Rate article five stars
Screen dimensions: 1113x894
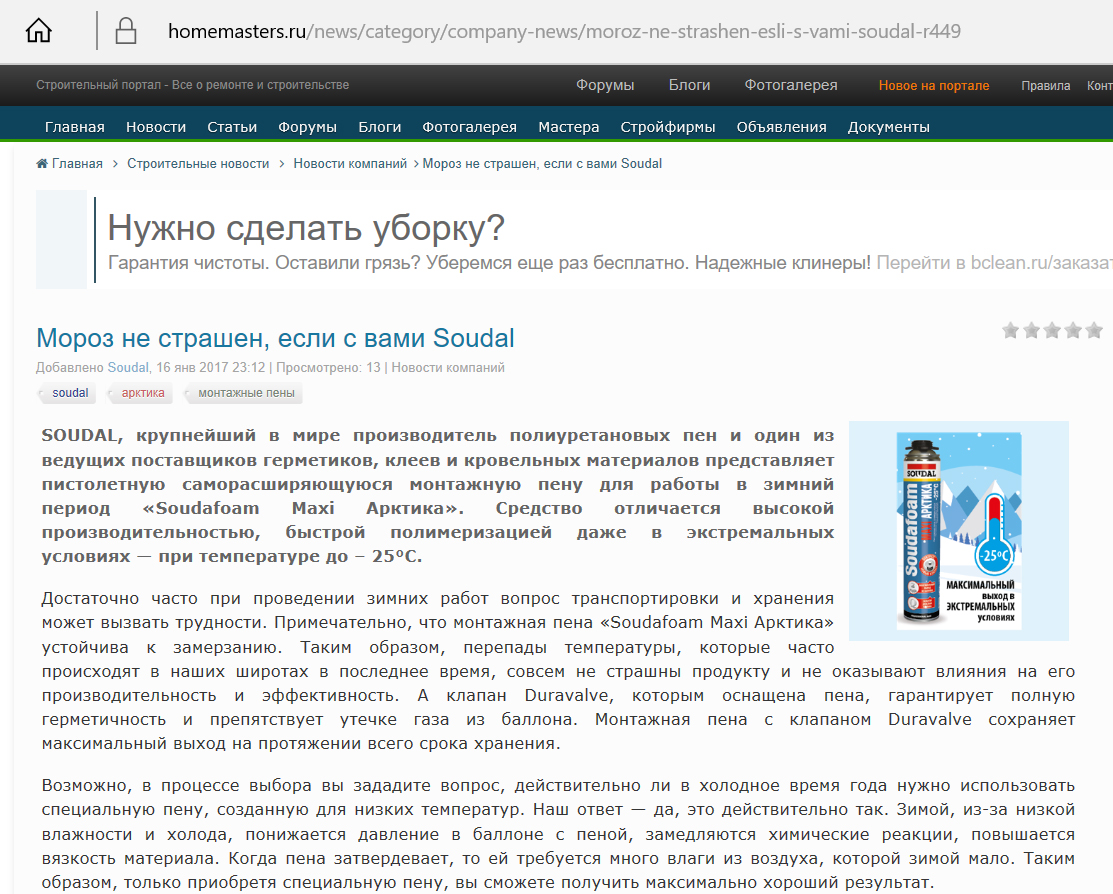click(1094, 330)
